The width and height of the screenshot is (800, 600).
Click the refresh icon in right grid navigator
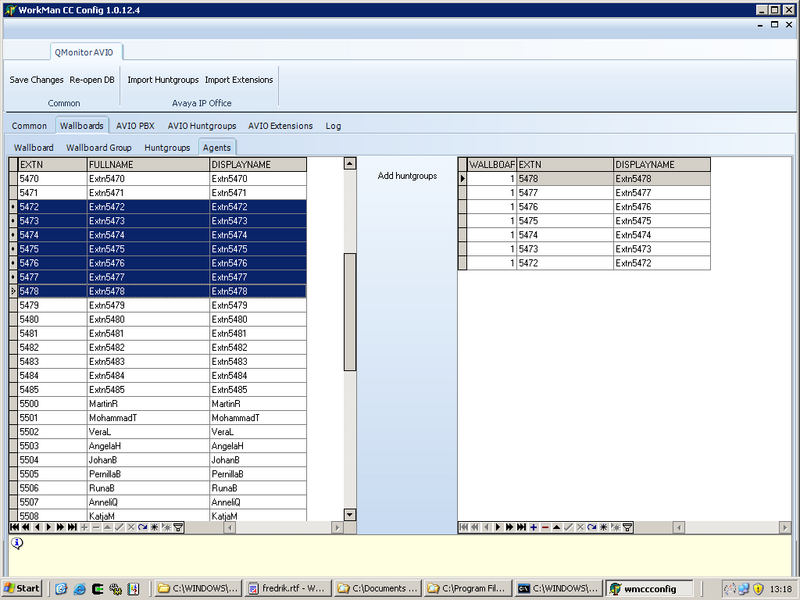click(x=592, y=526)
